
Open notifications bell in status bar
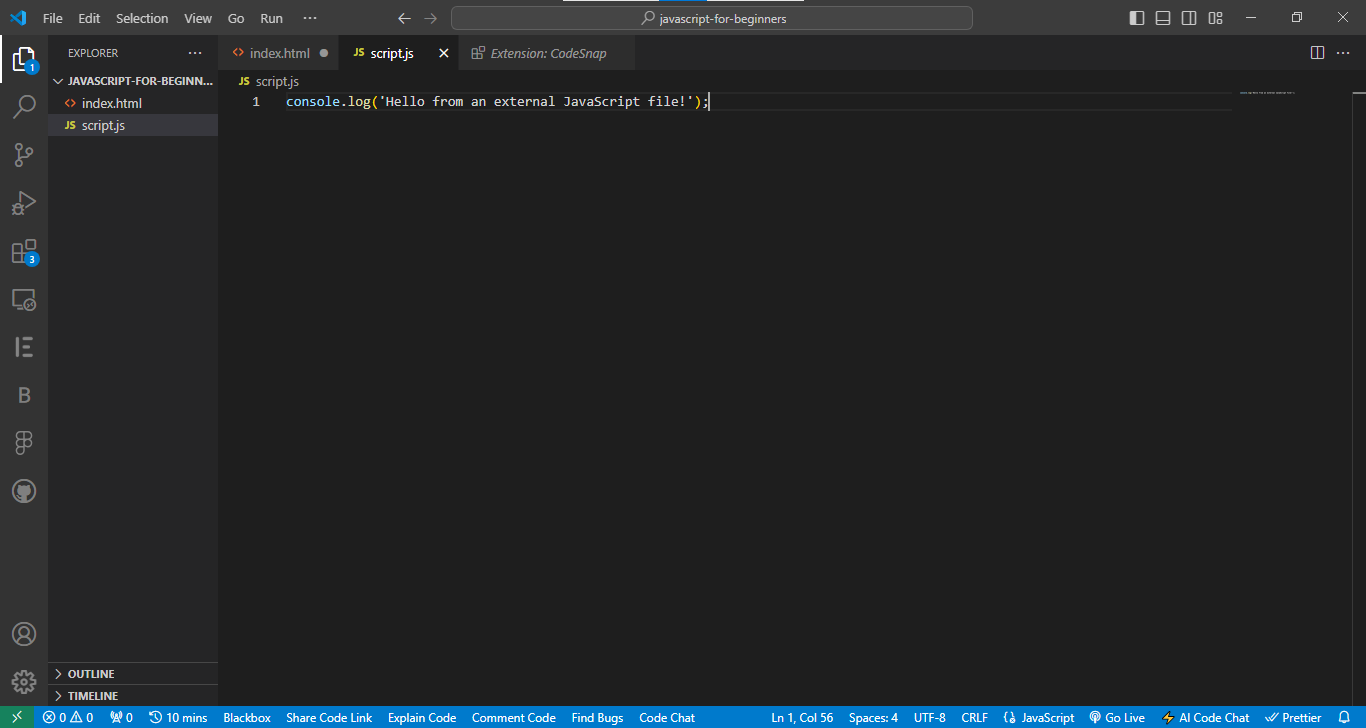pos(1344,717)
